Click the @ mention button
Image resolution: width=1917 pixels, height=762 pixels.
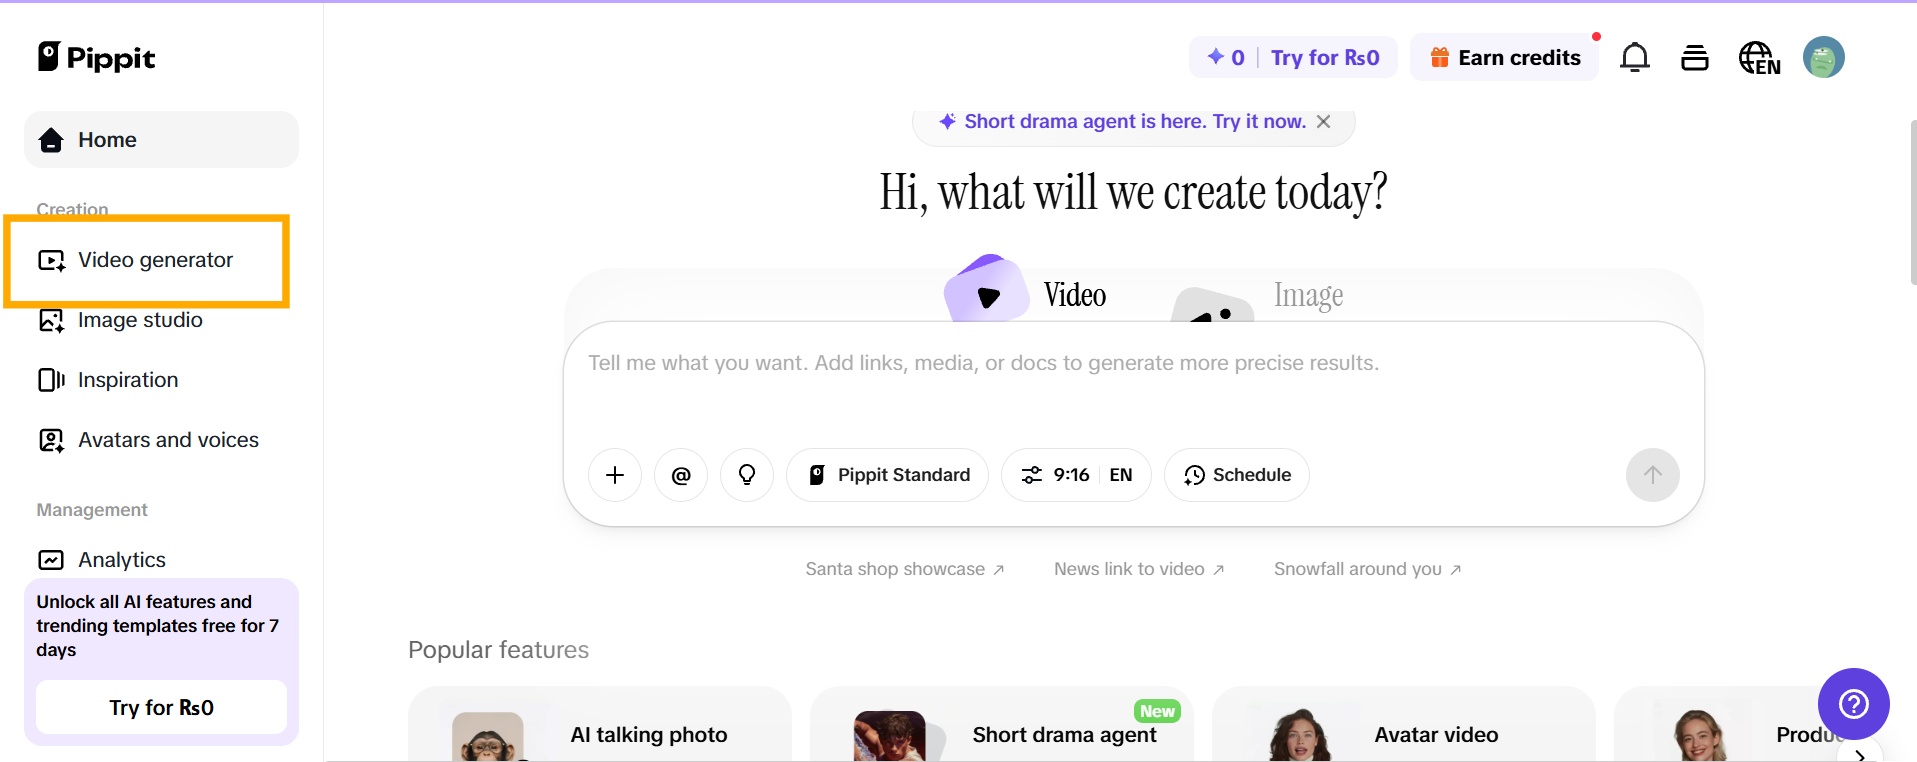point(681,475)
